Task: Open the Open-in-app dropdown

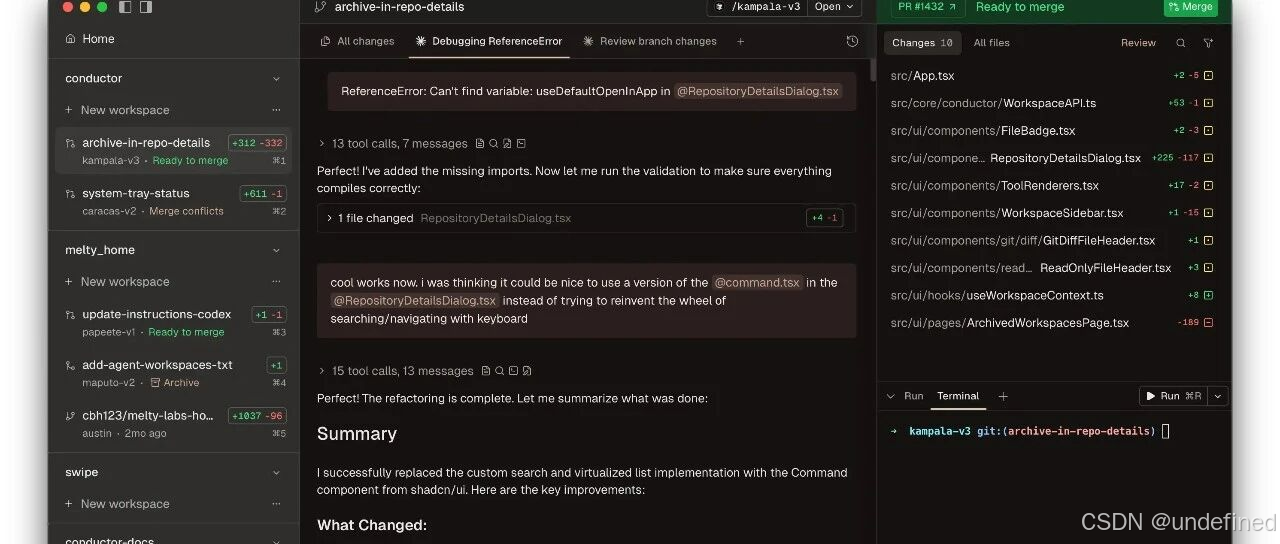Action: tap(834, 7)
